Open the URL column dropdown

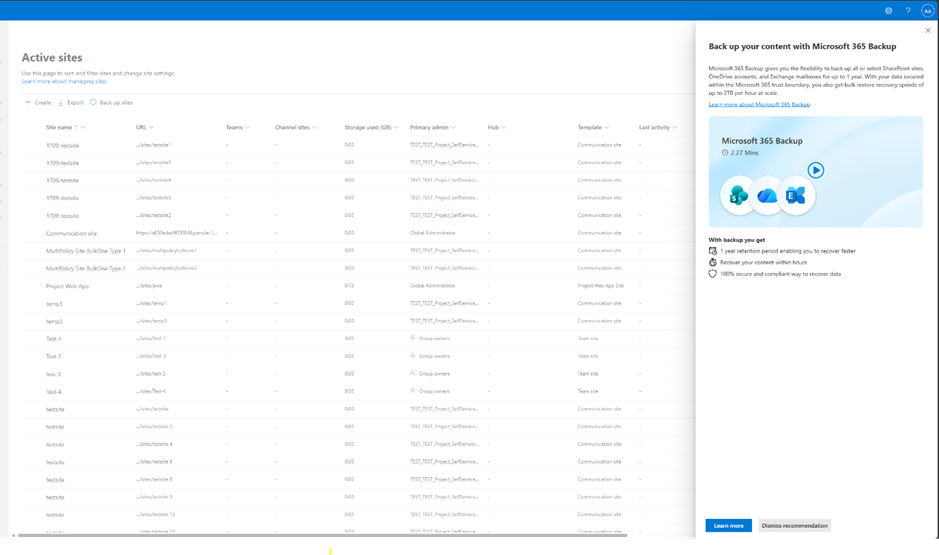pos(152,128)
